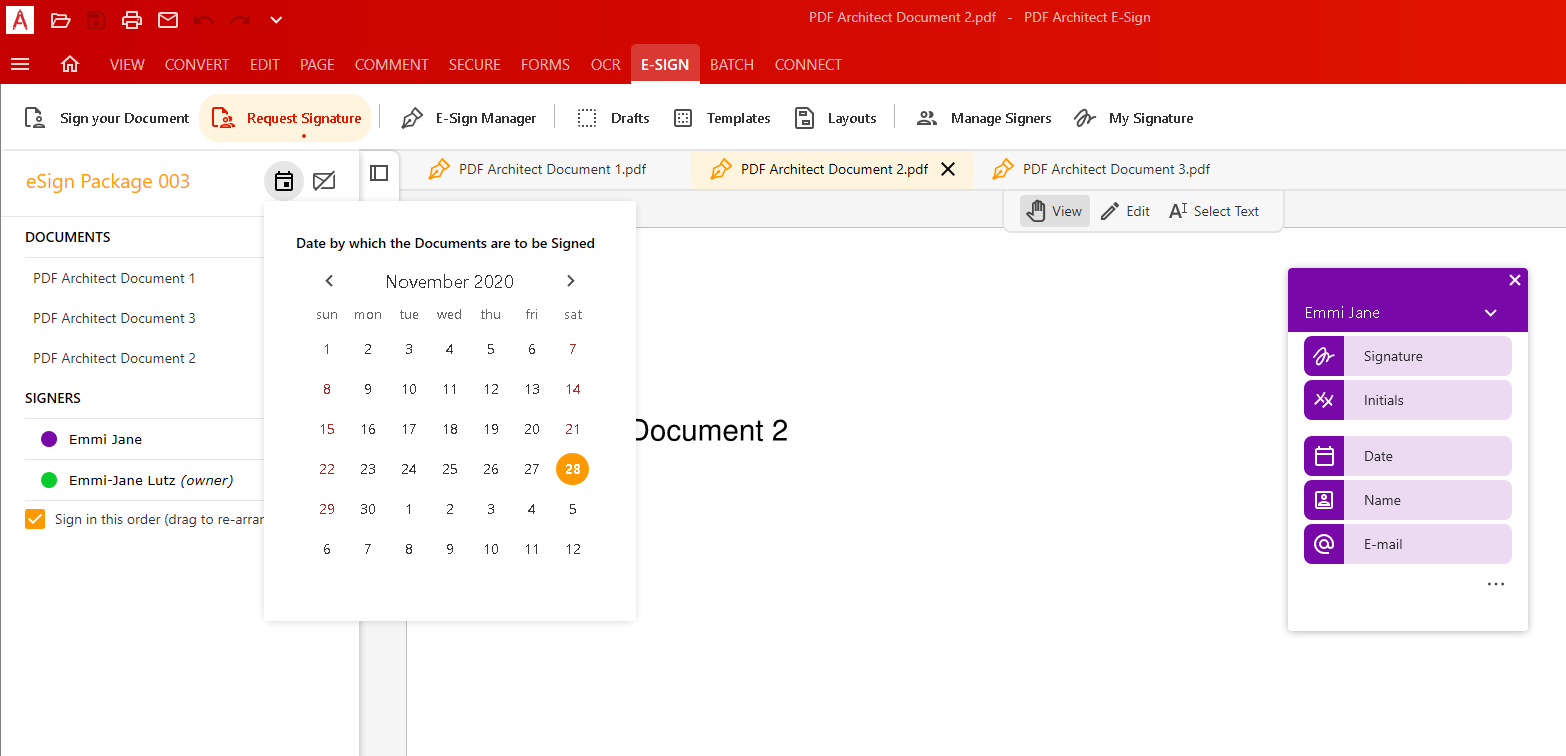Select November 16 in calendar
This screenshot has height=756, width=1566.
coord(368,429)
